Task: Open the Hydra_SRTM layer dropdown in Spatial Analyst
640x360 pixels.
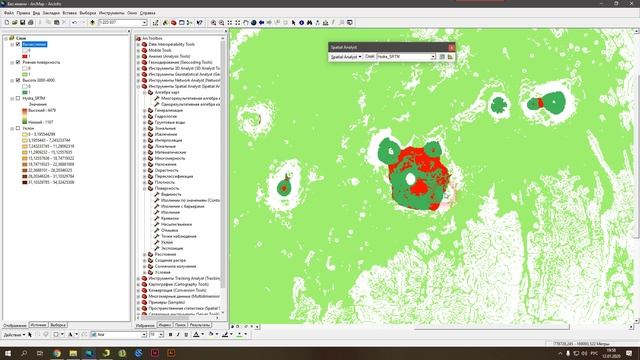Action: tap(433, 57)
